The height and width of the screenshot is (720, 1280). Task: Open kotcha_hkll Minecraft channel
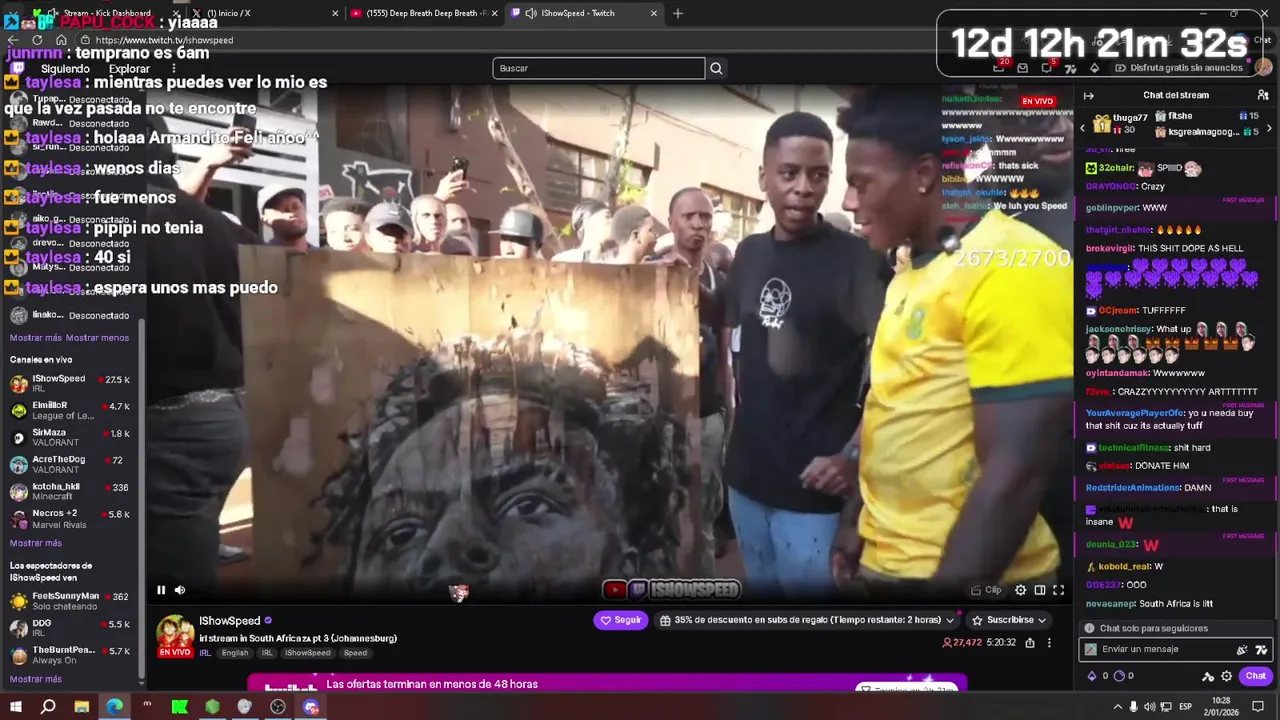pyautogui.click(x=71, y=491)
